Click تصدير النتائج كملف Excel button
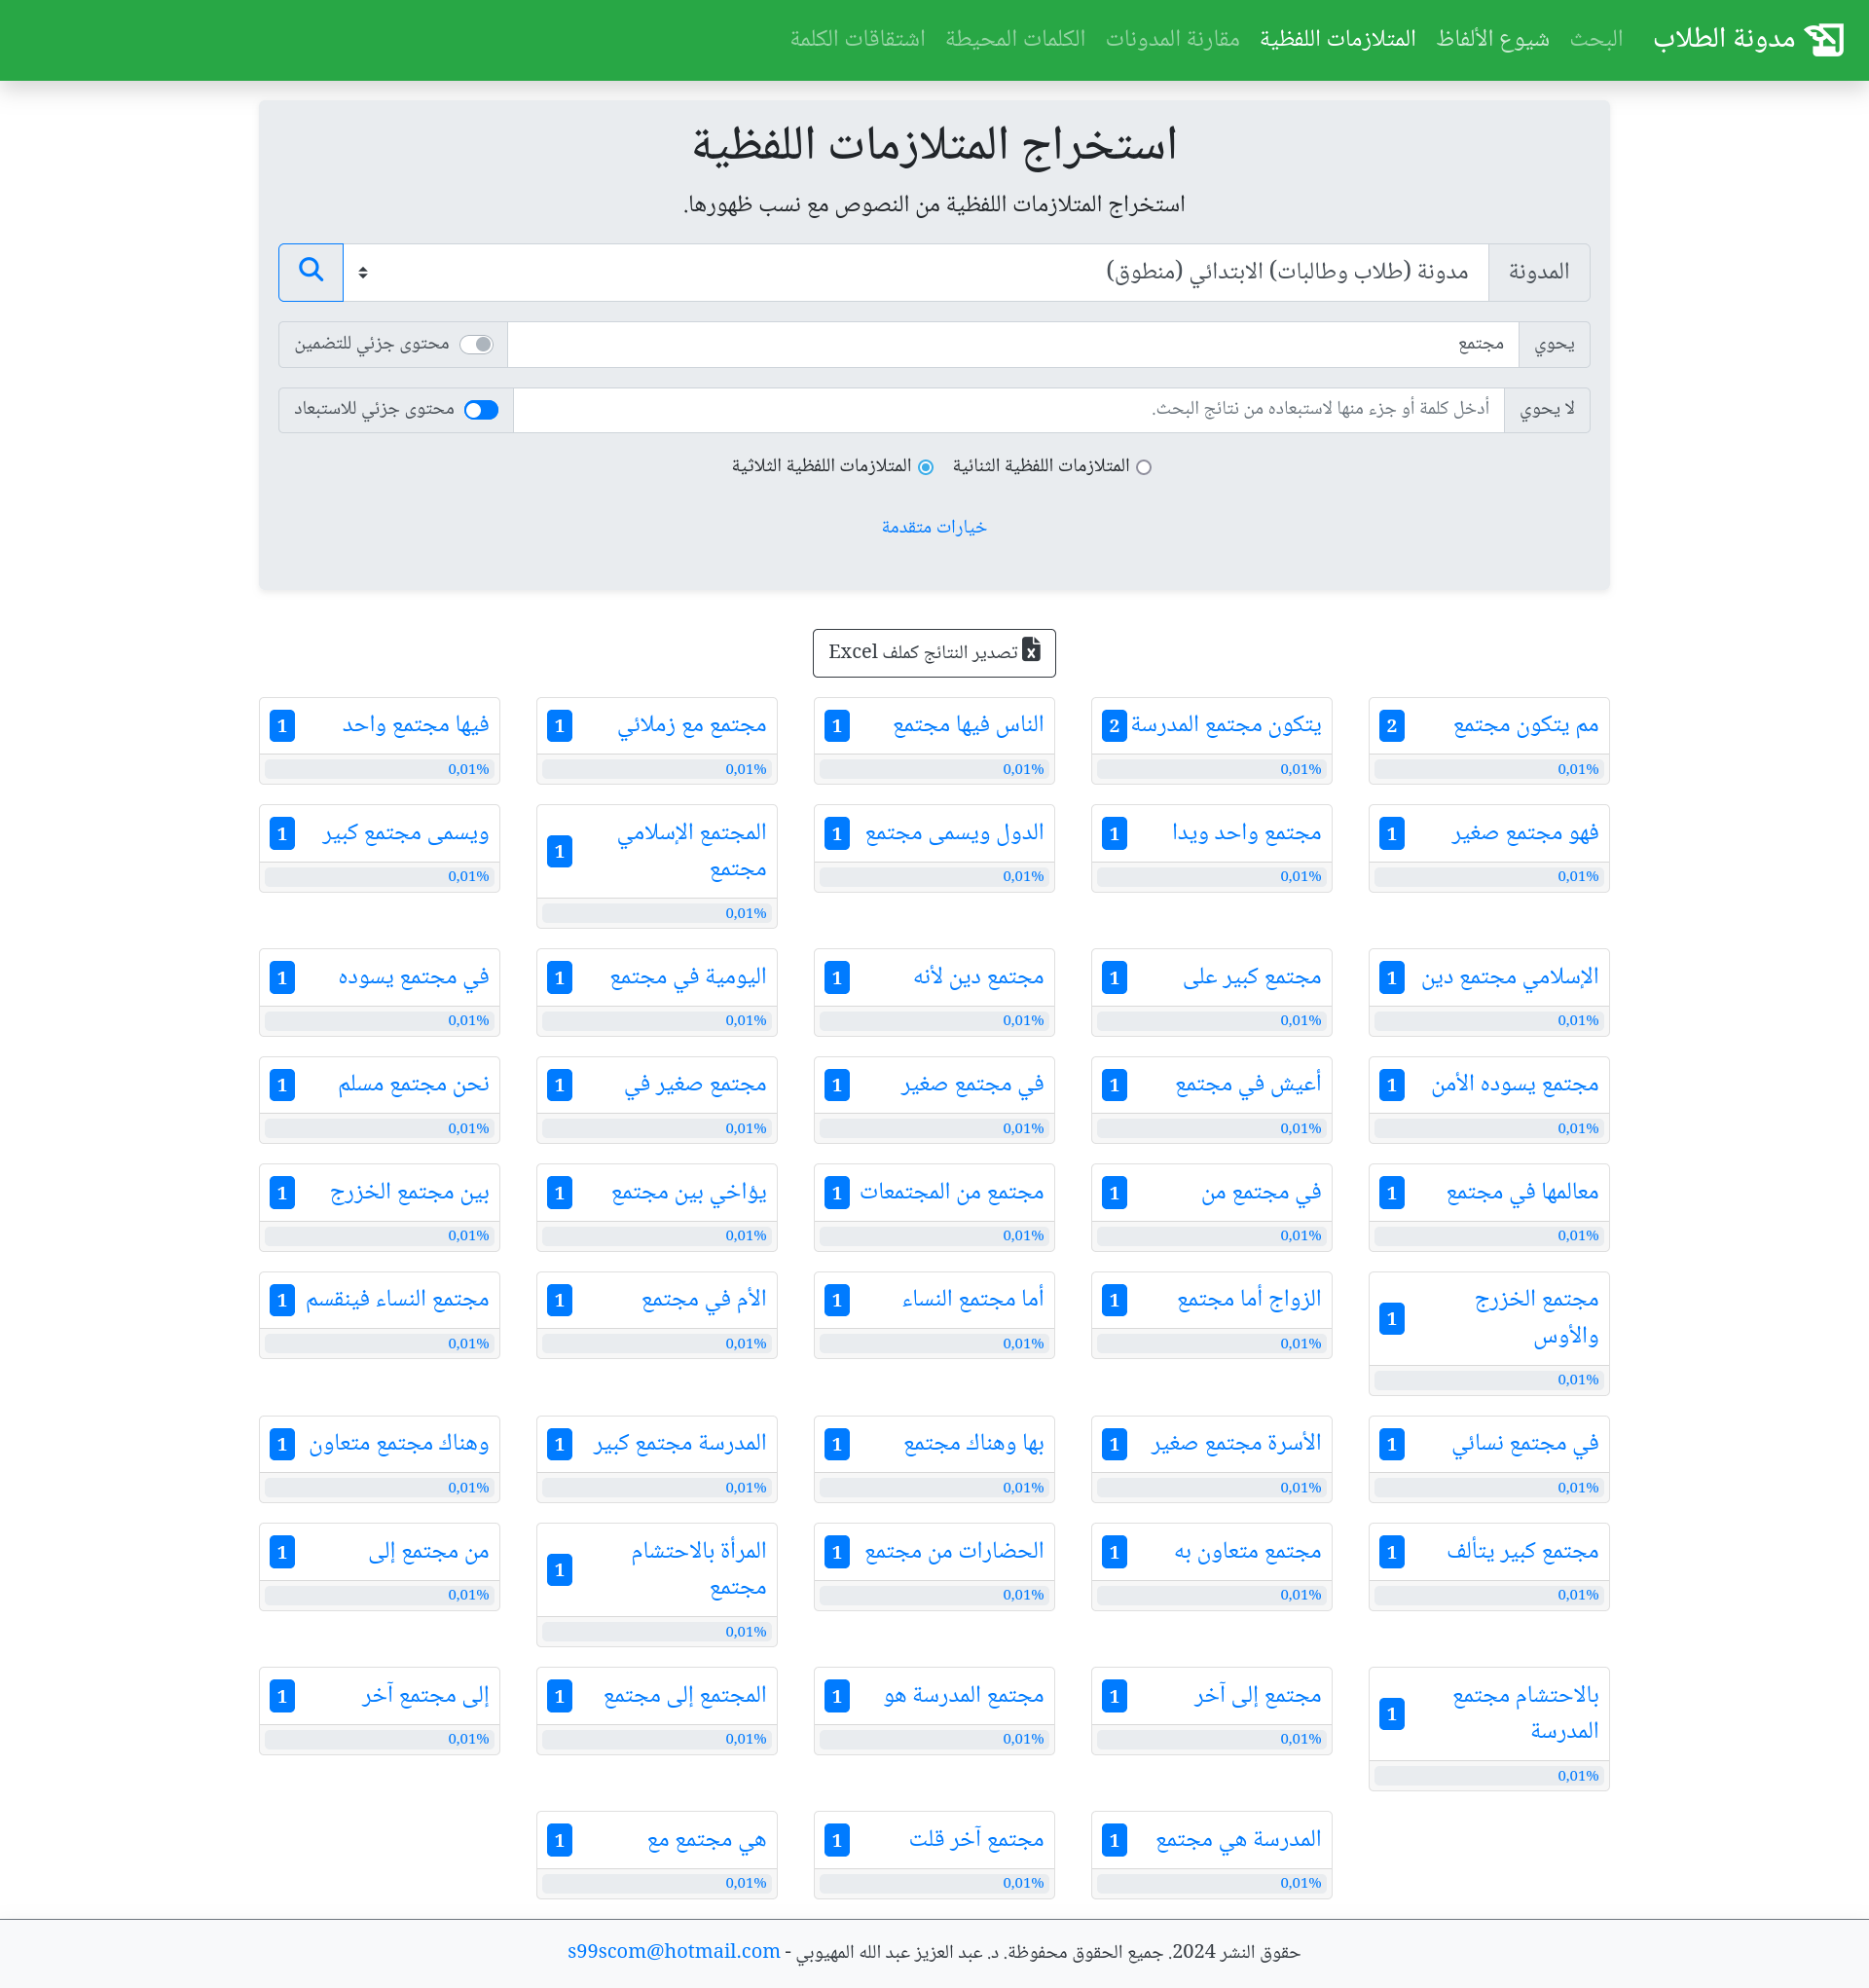The width and height of the screenshot is (1869, 1988). click(934, 652)
